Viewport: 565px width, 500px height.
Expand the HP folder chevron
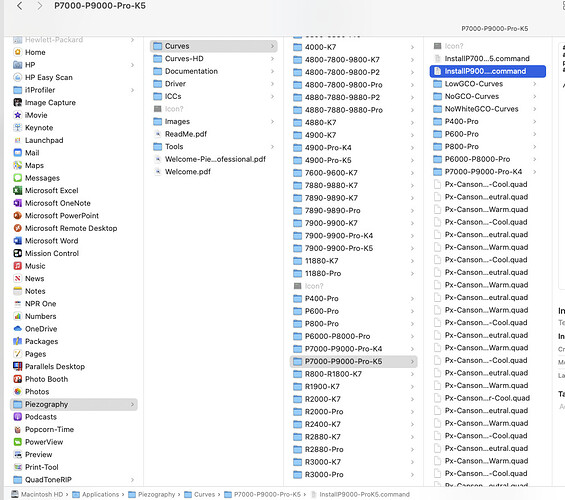point(132,65)
